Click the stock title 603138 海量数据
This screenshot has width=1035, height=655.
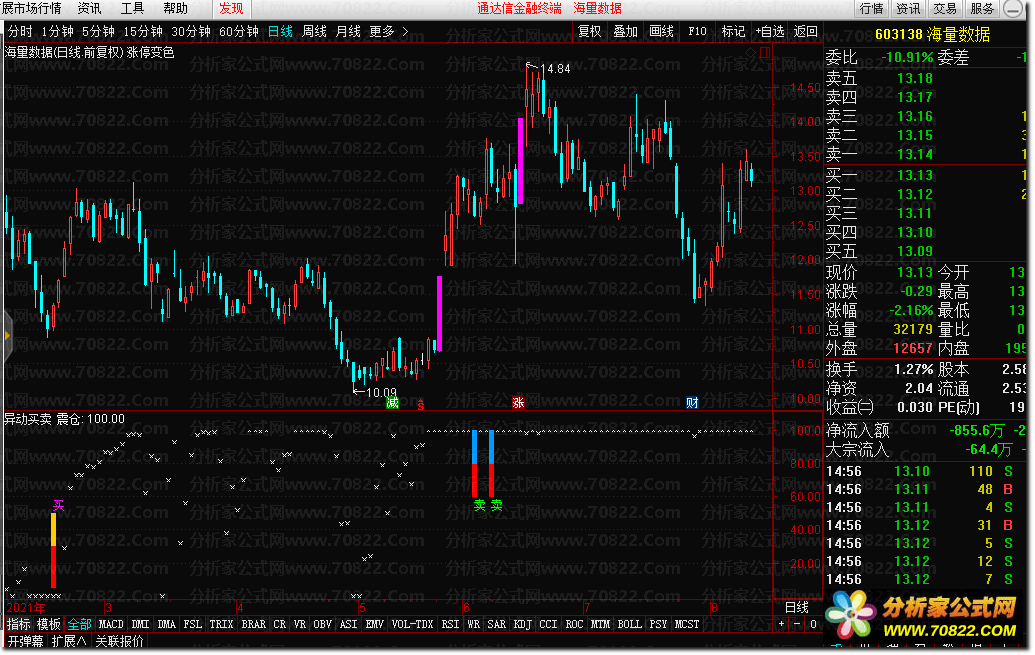[x=932, y=34]
